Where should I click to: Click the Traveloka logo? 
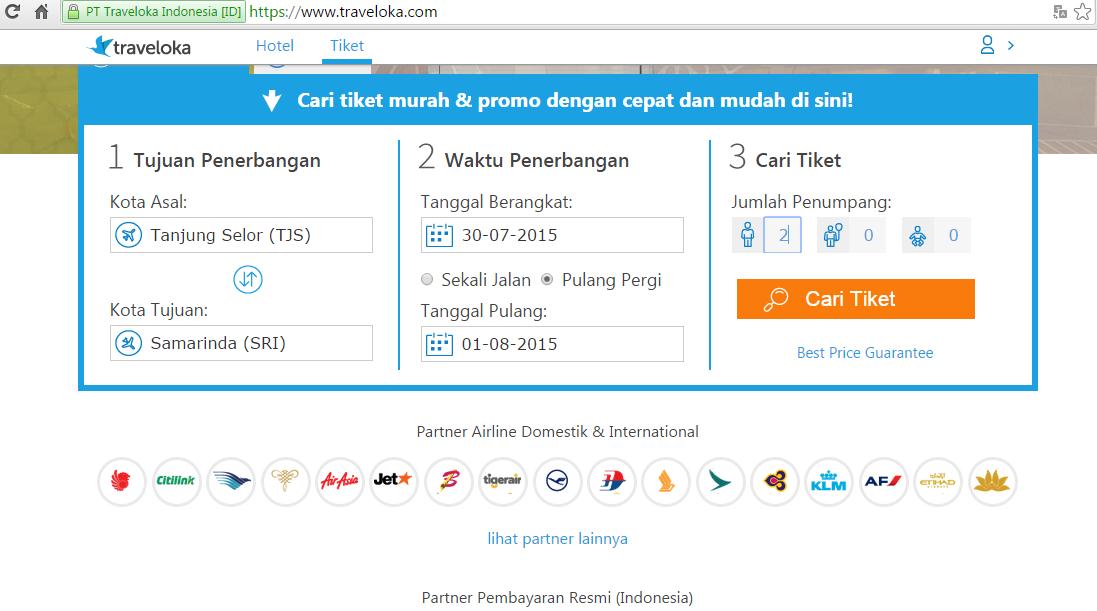point(140,46)
